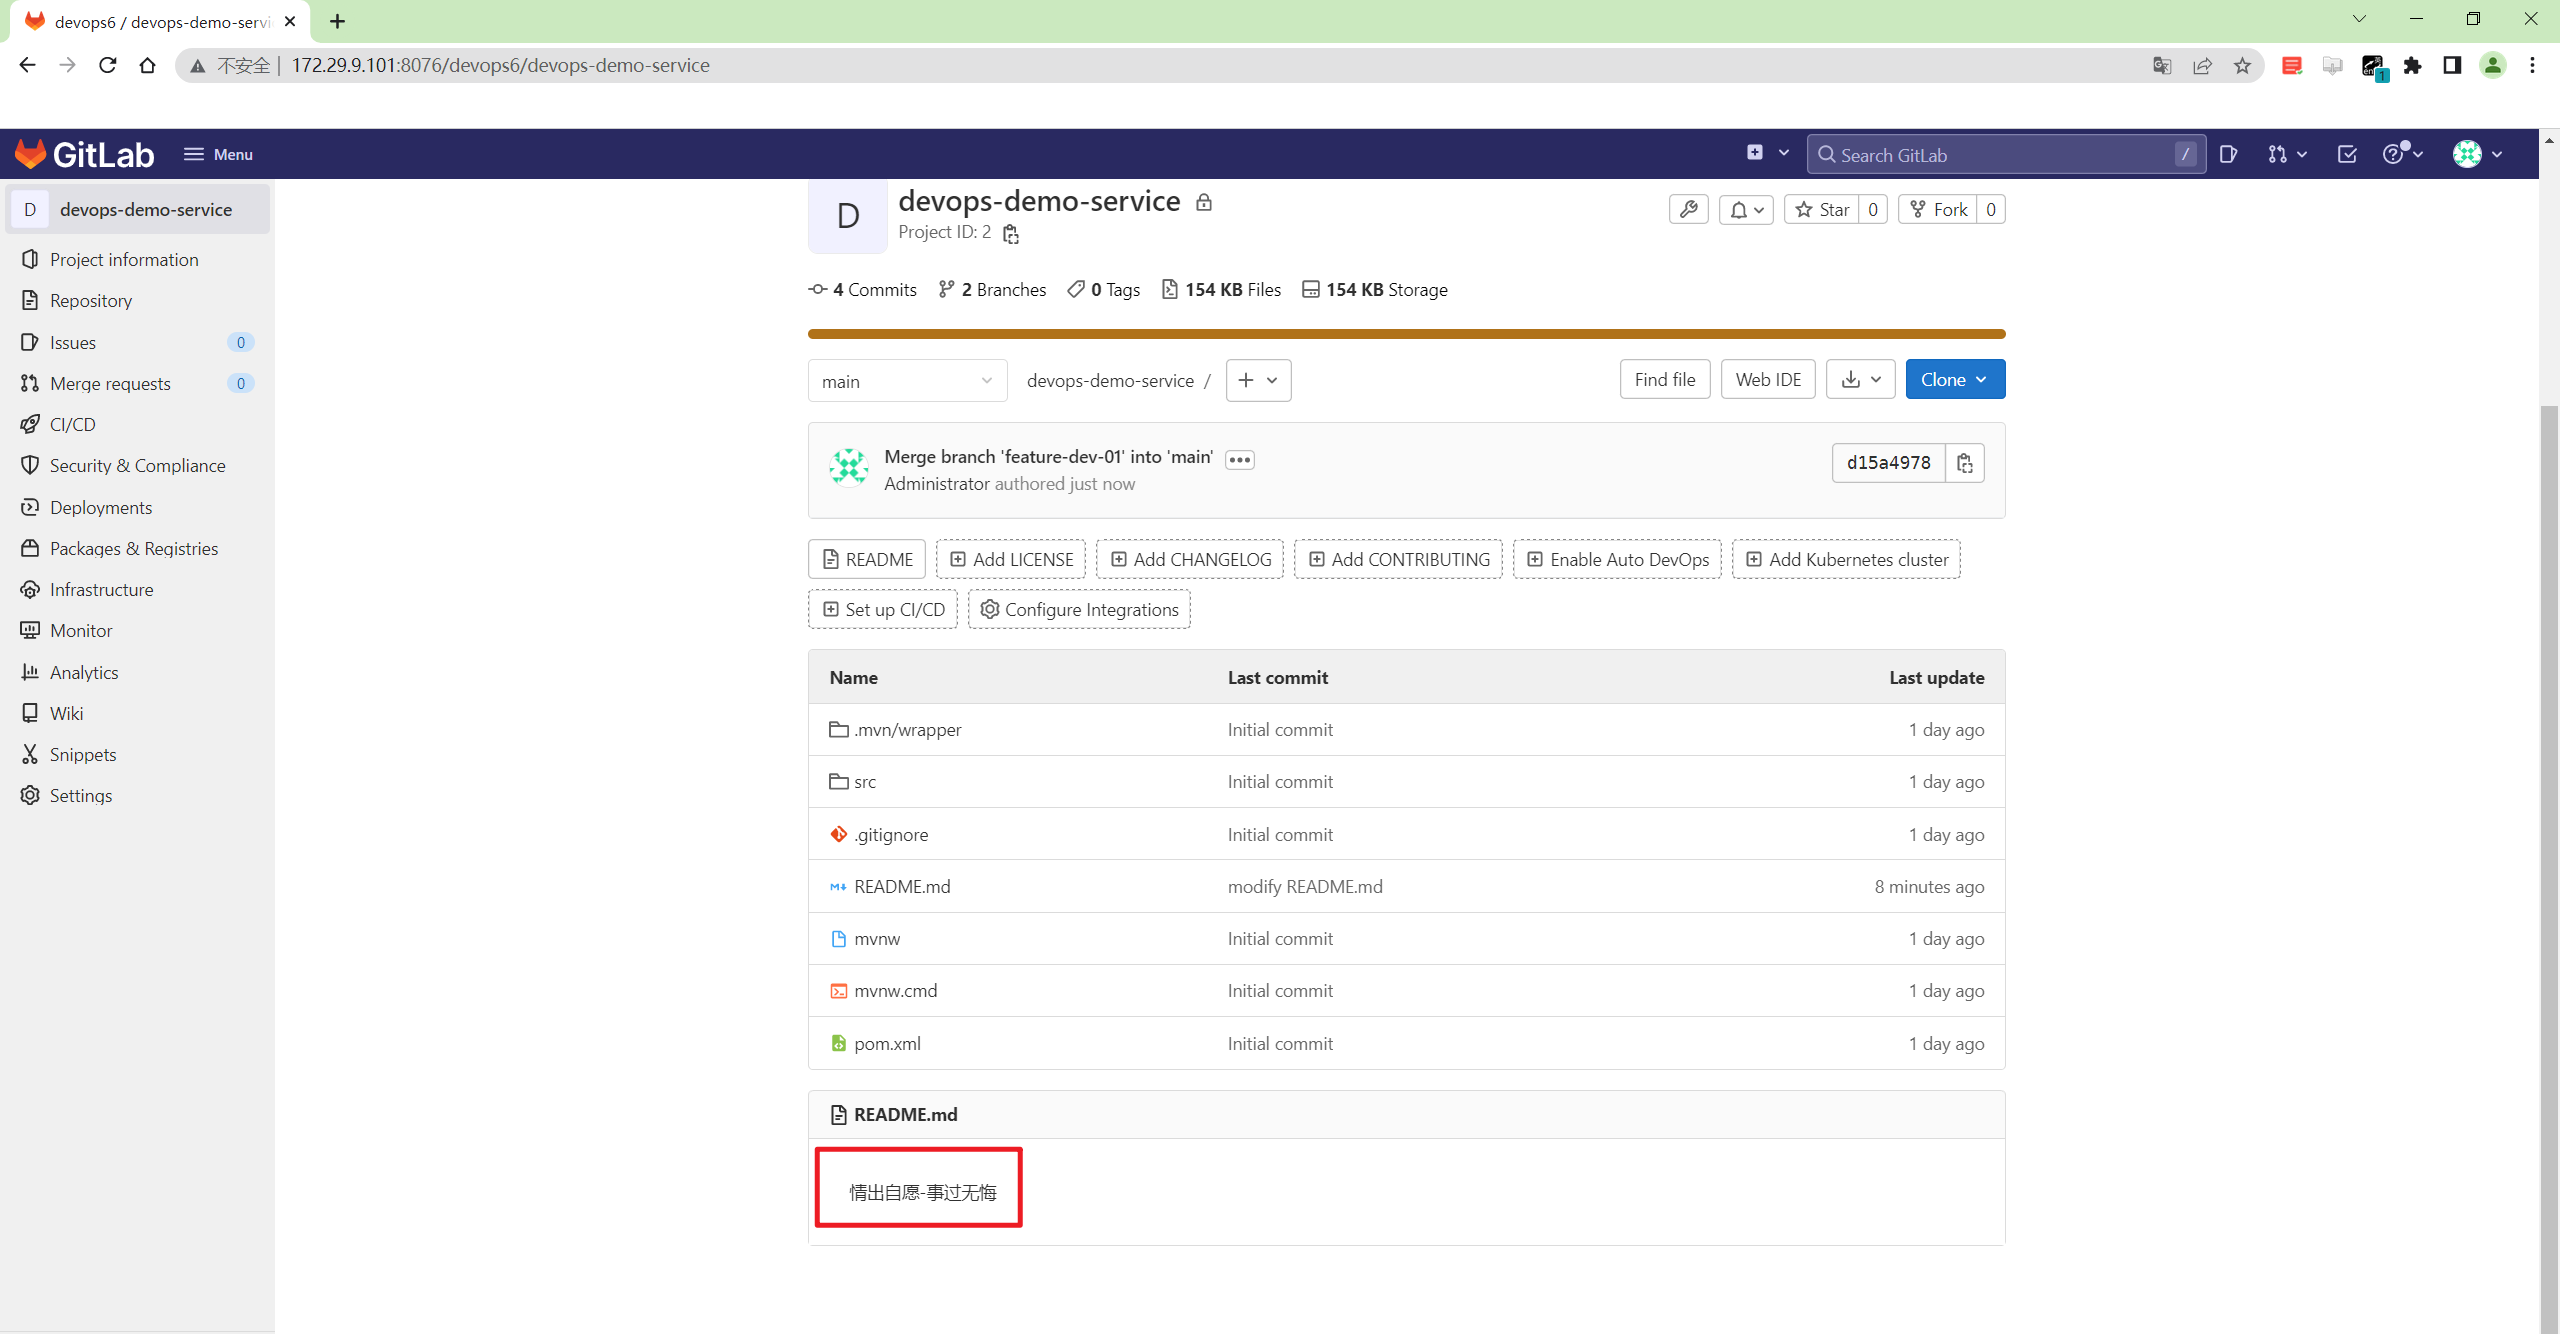Click the Web IDE button
The height and width of the screenshot is (1334, 2560).
tap(1767, 380)
